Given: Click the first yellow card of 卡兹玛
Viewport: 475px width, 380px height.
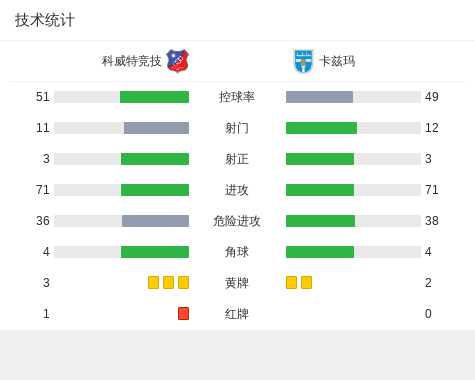Looking at the screenshot, I should click(x=291, y=282).
